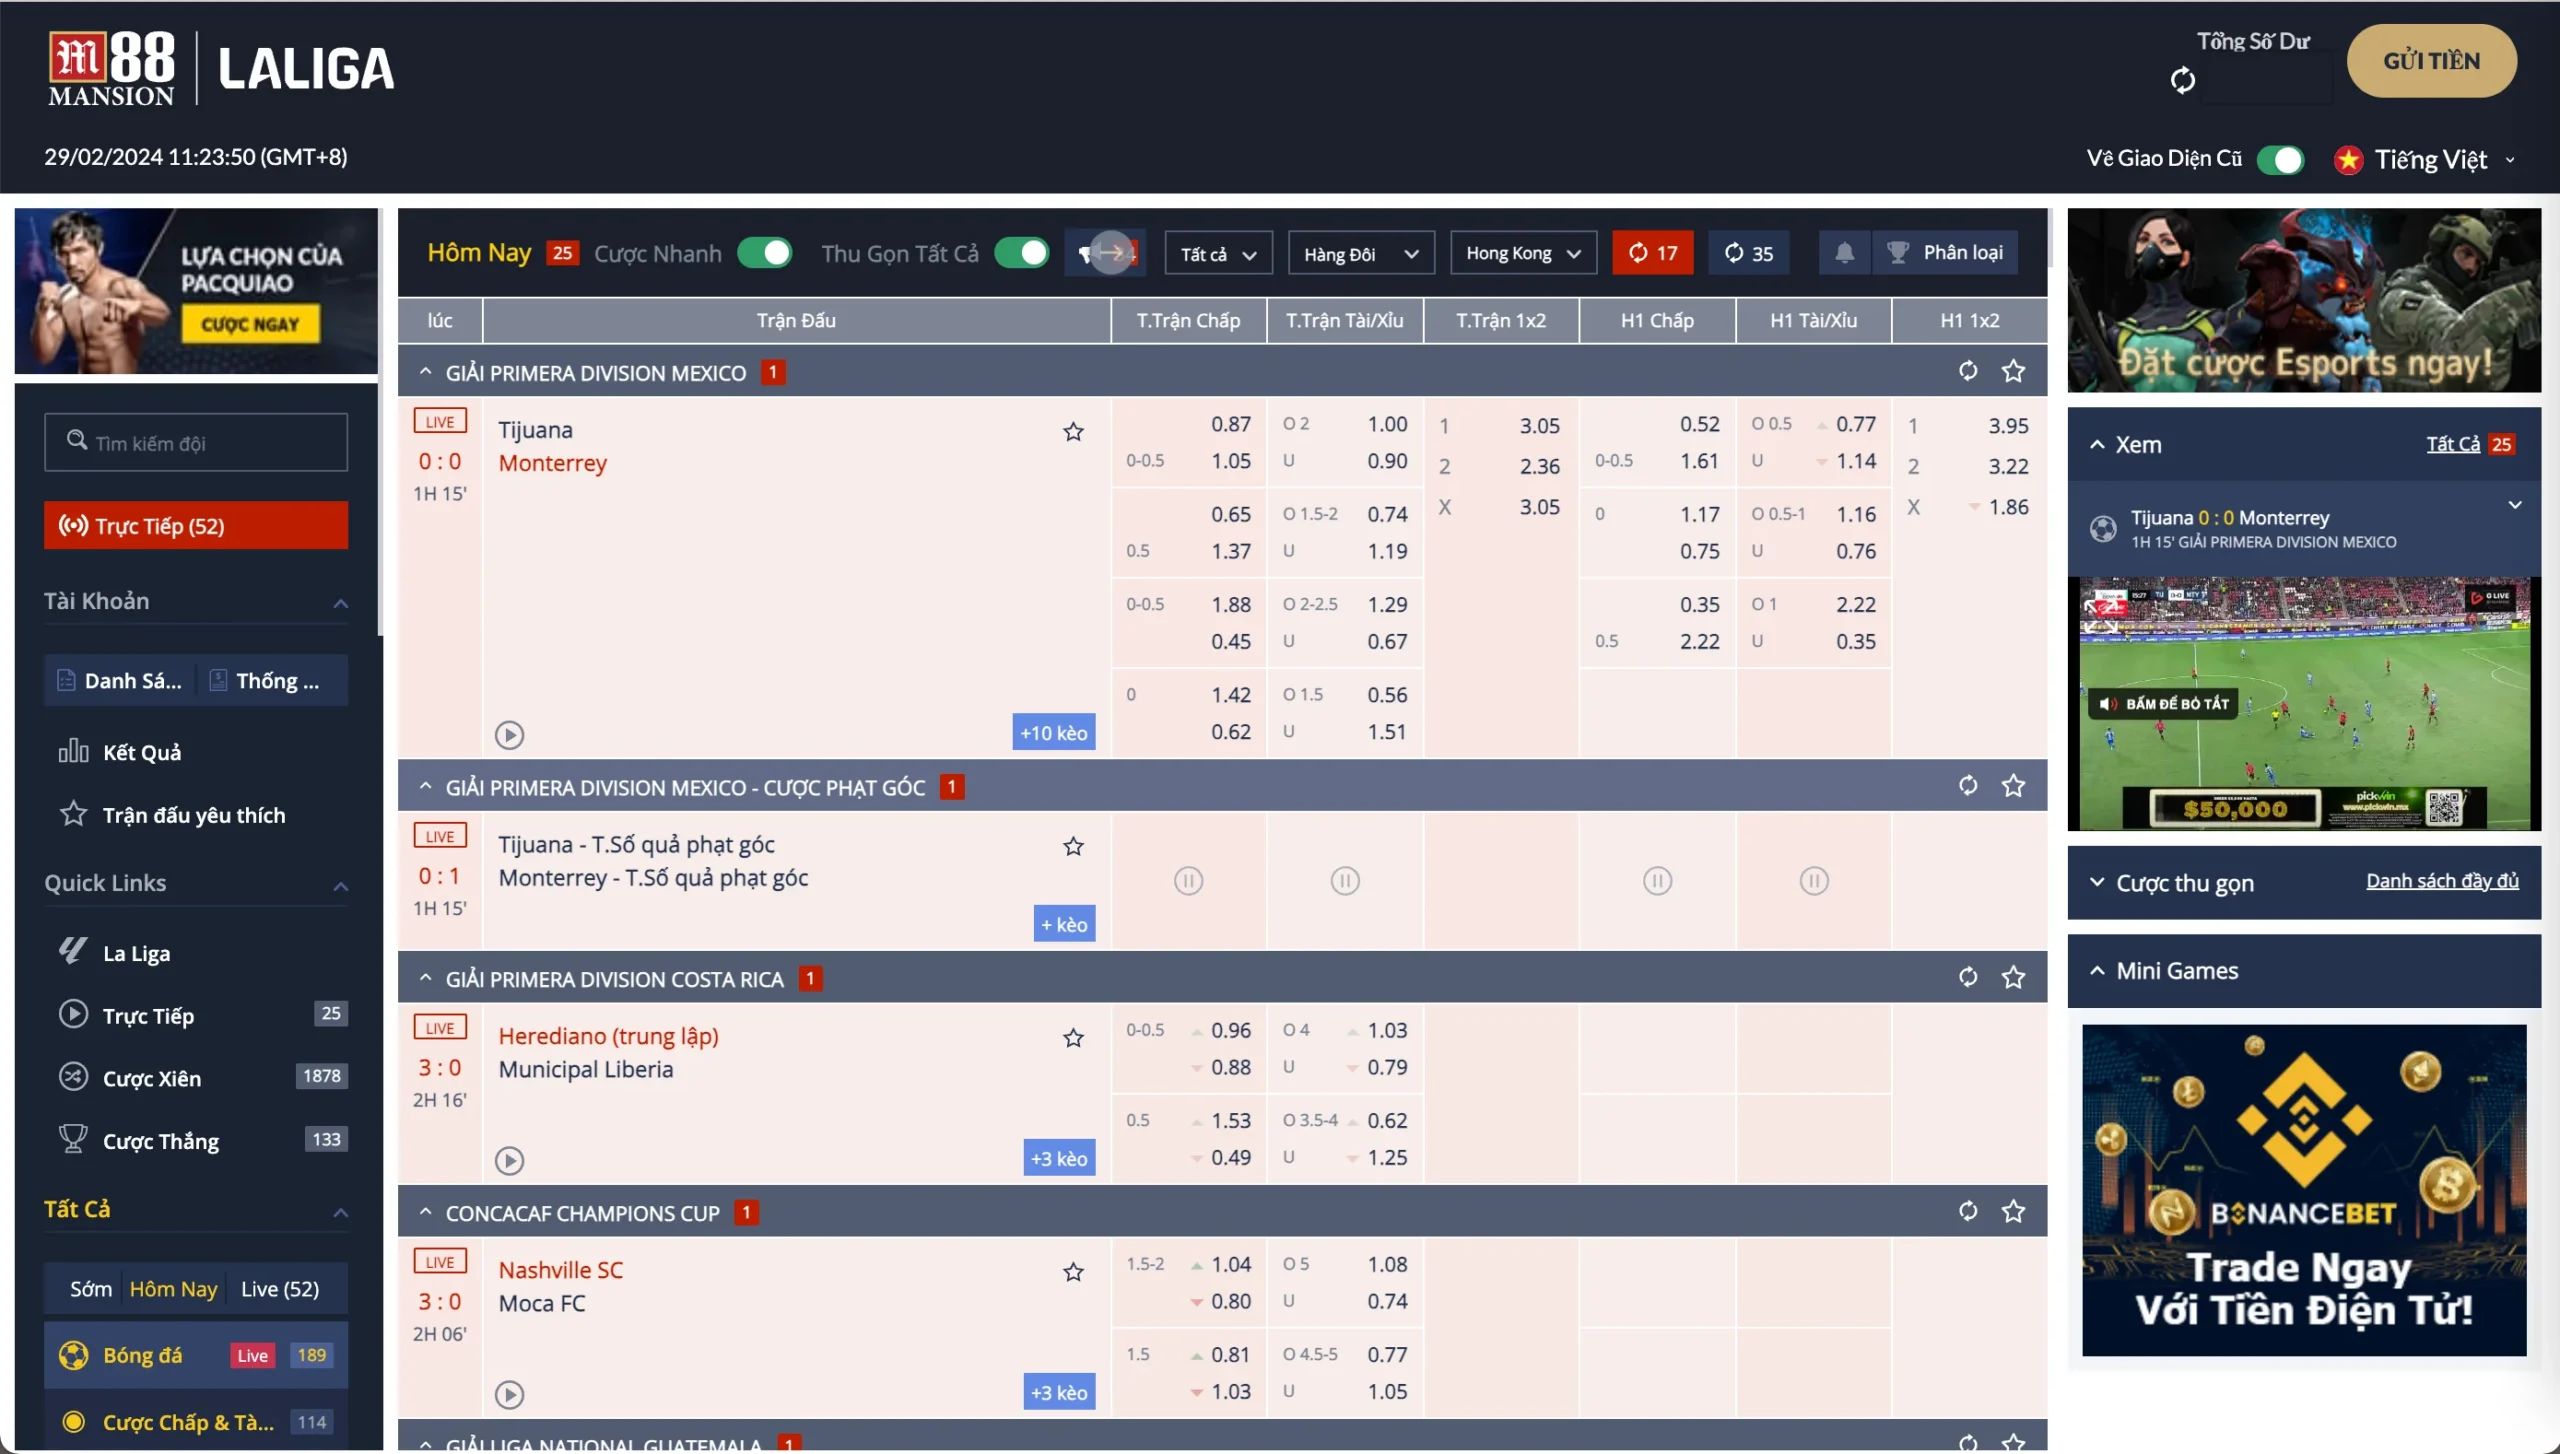This screenshot has width=2560, height=1454.
Task: Collapse the CONCACAF Champions Cup group
Action: (x=425, y=1212)
